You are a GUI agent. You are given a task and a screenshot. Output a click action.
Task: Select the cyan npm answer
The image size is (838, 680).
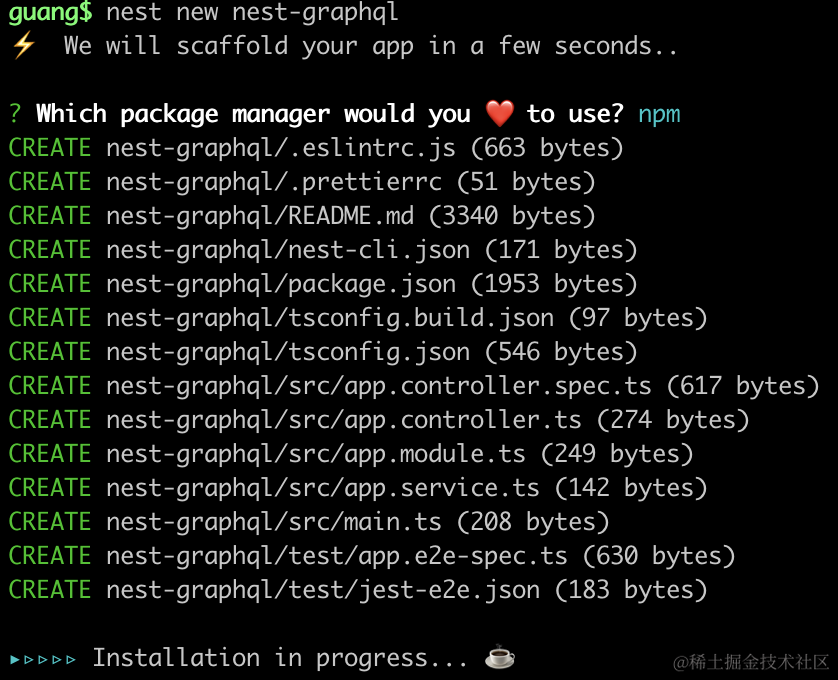click(659, 114)
